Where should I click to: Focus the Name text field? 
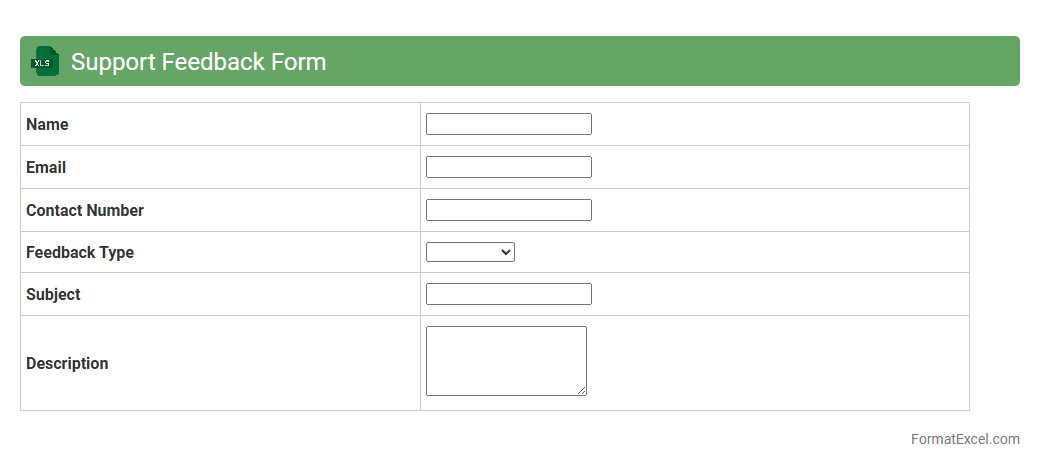coord(508,124)
